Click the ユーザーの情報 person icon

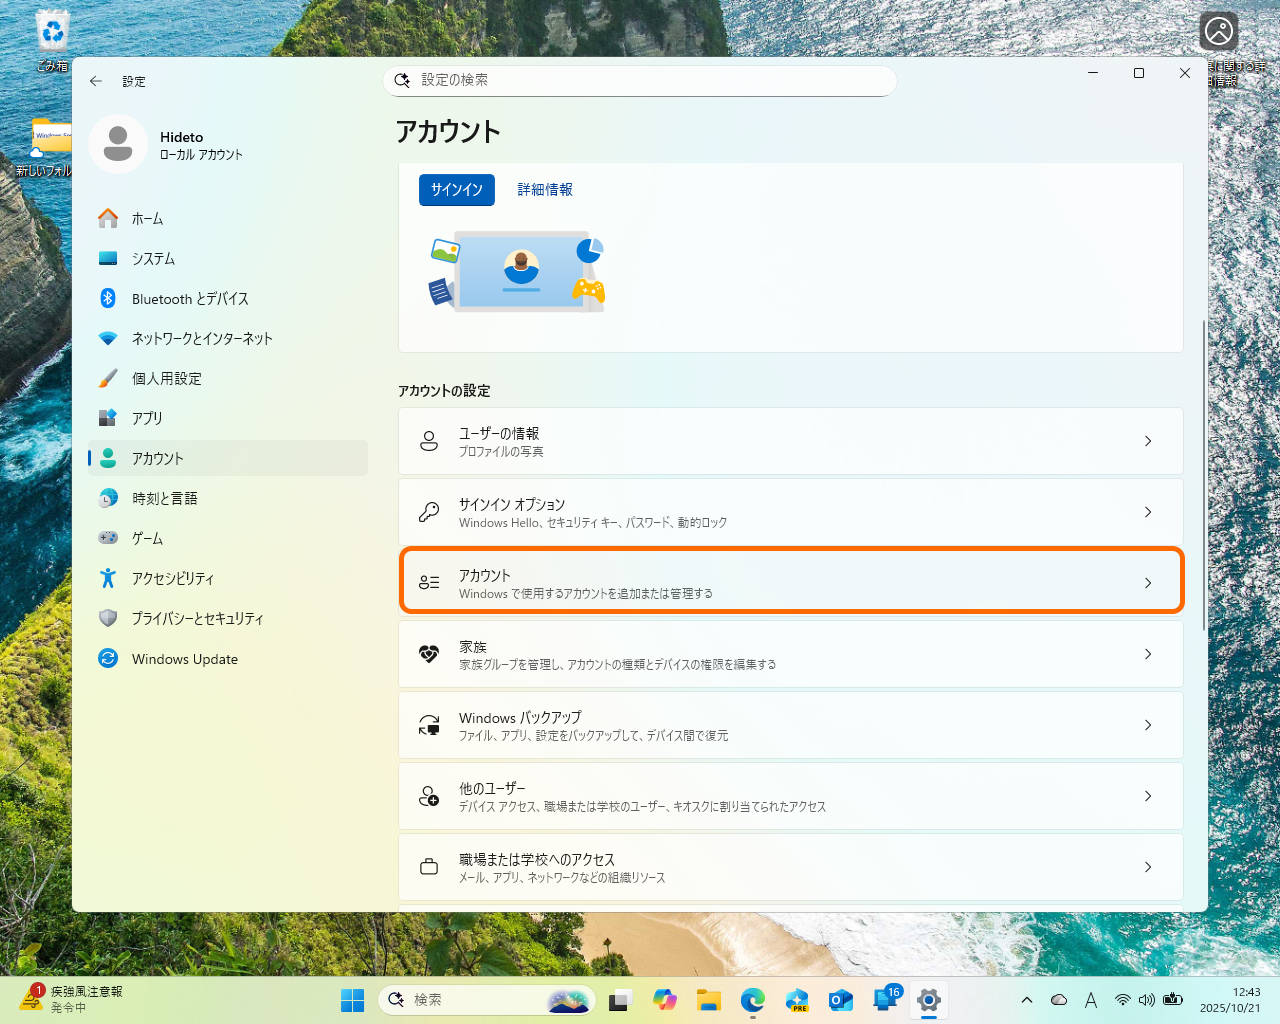(x=429, y=441)
